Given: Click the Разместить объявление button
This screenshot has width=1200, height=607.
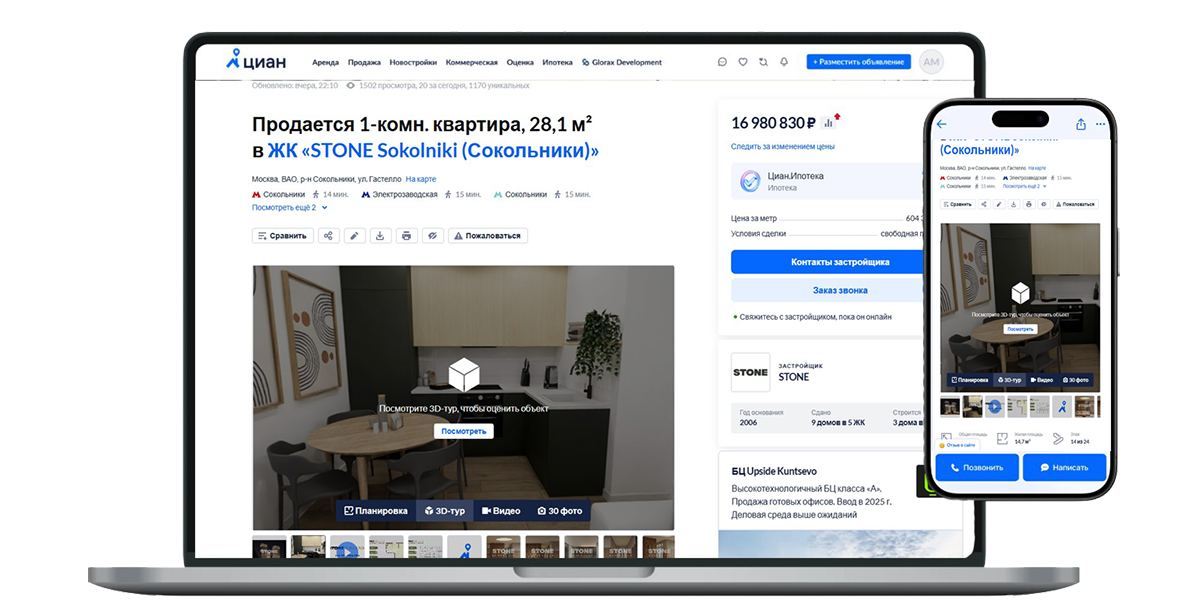Looking at the screenshot, I should coord(859,62).
